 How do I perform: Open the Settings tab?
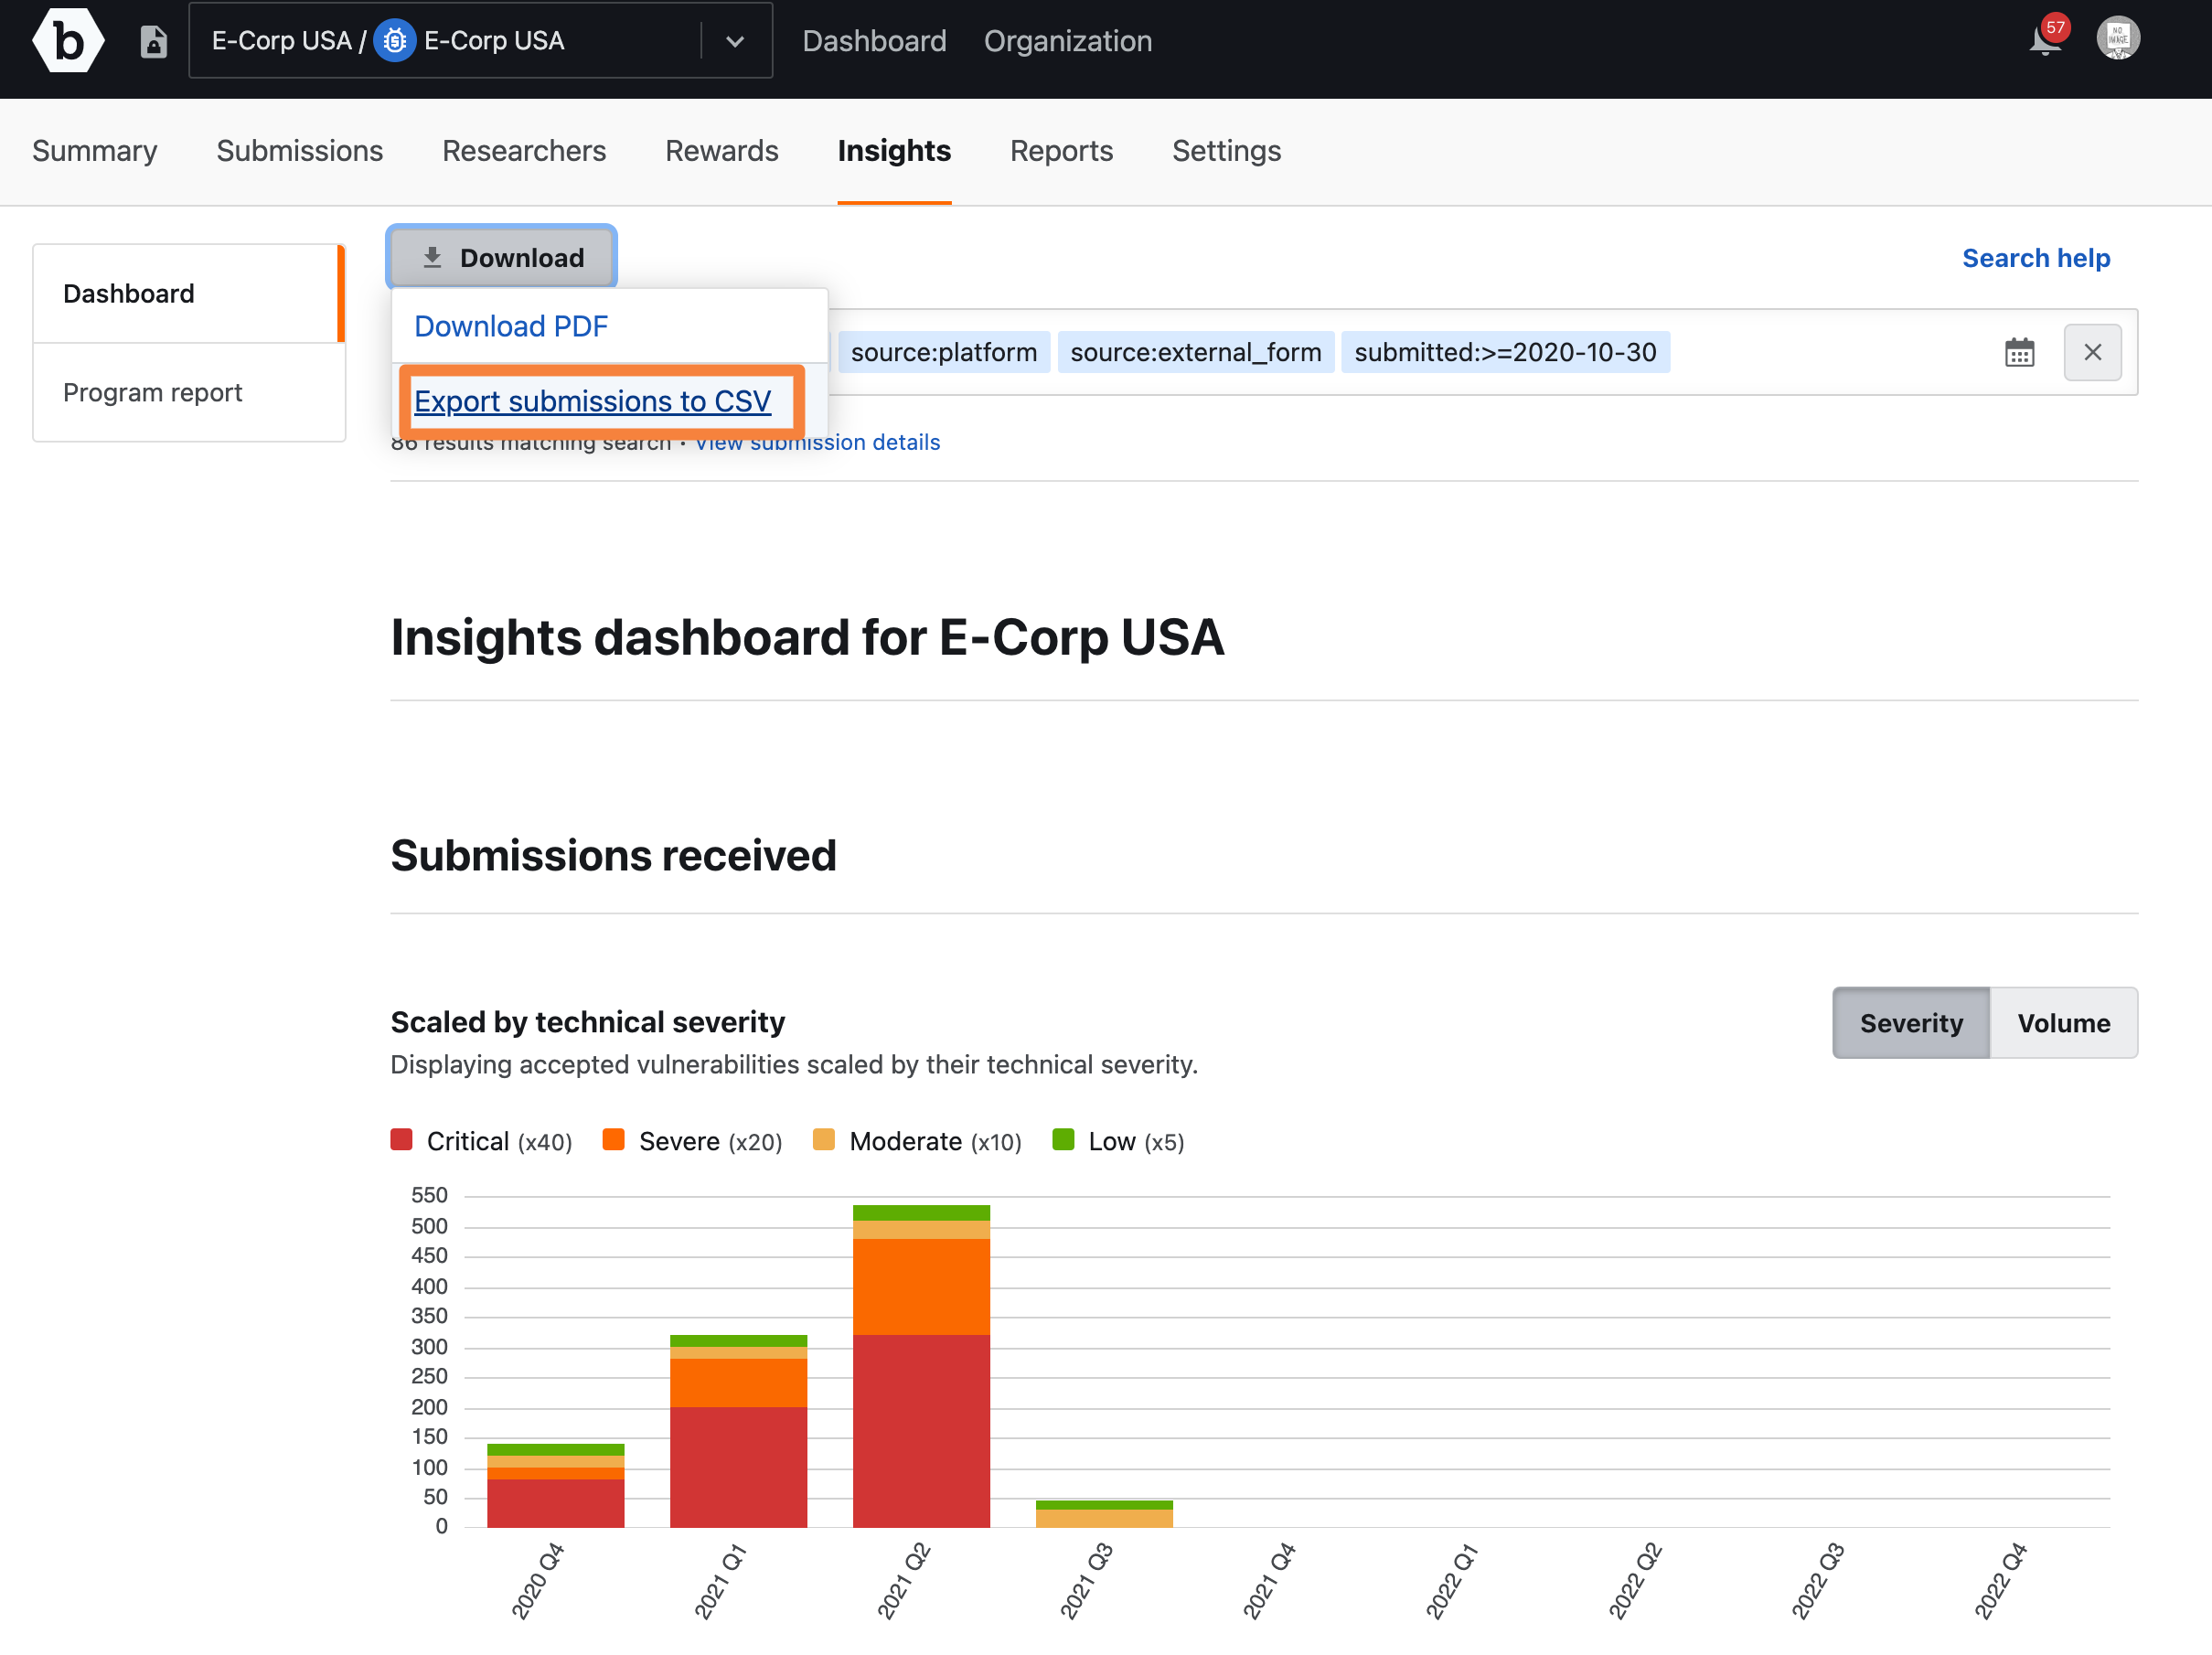(1226, 151)
